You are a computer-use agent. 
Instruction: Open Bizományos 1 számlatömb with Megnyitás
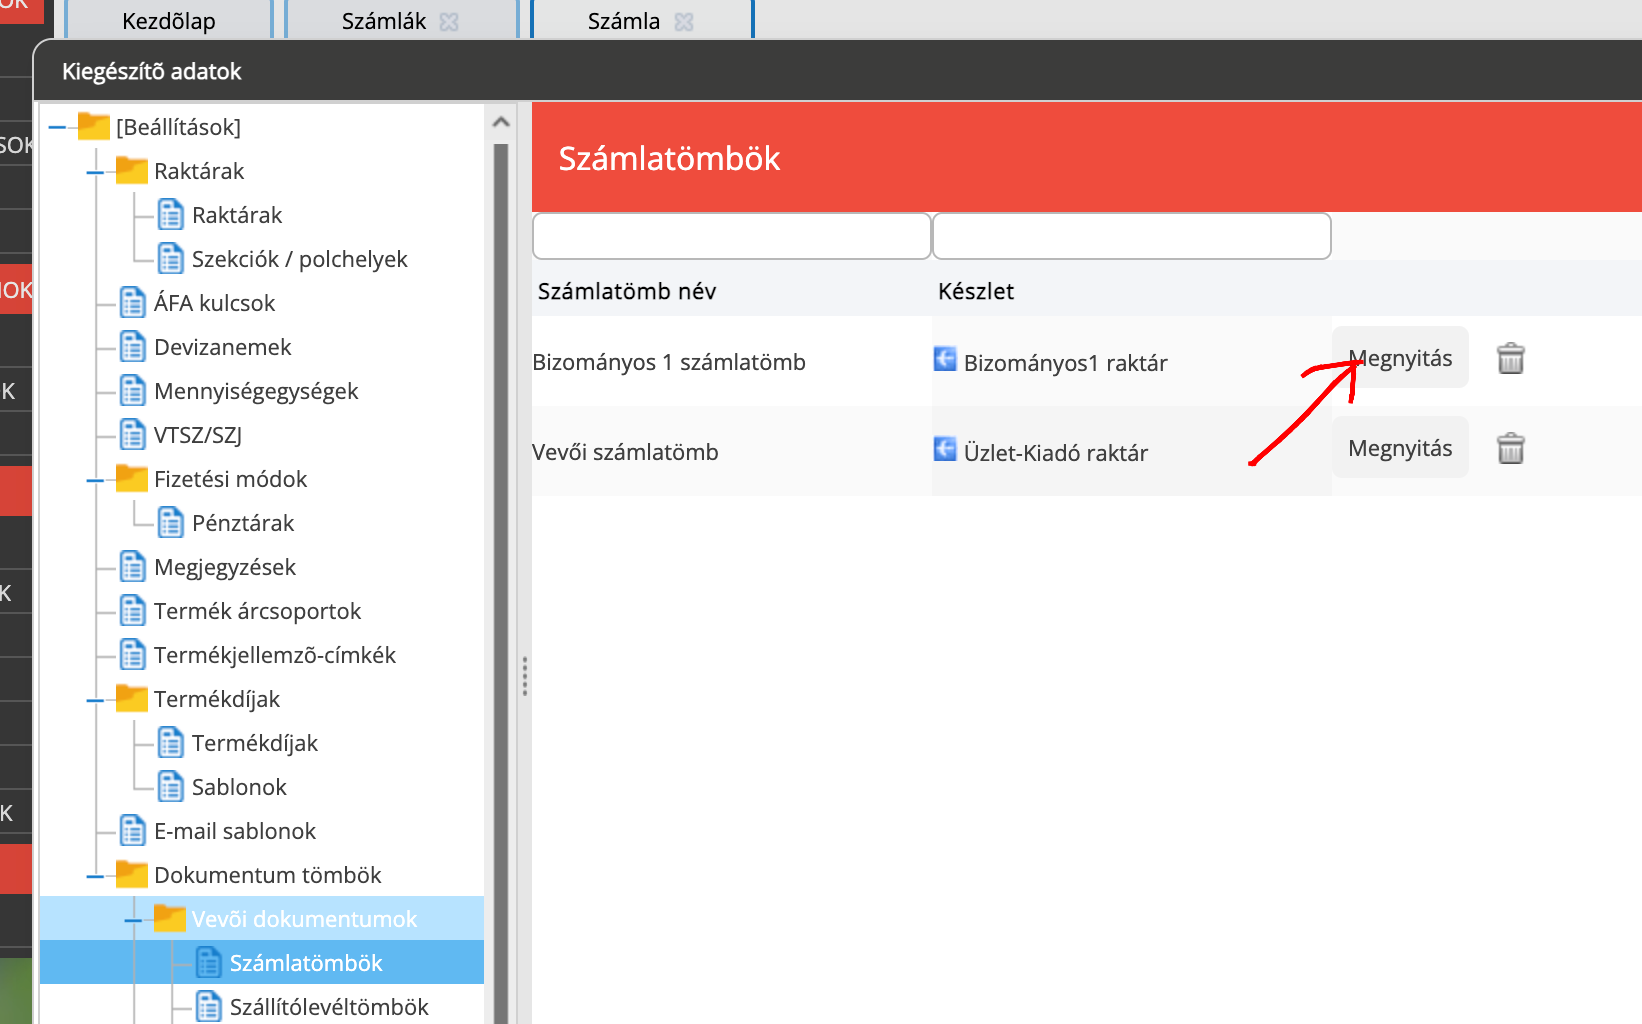(x=1400, y=358)
